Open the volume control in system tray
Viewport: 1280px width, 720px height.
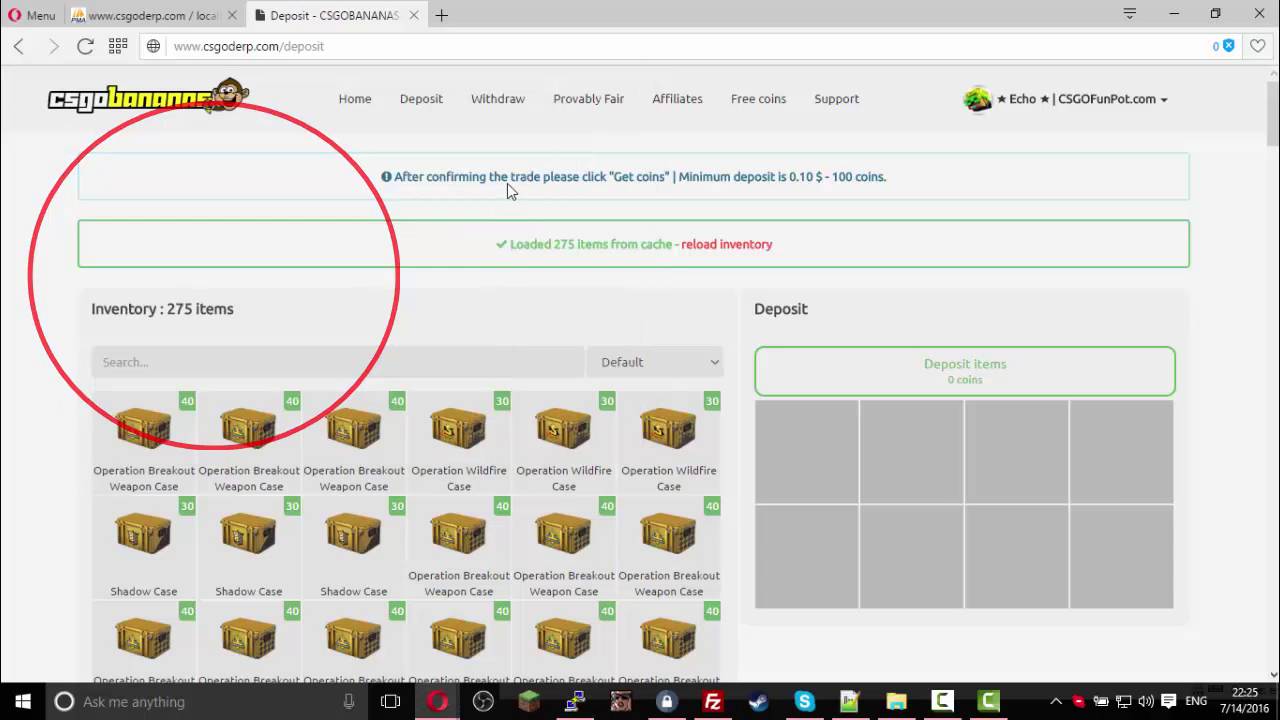1145,701
